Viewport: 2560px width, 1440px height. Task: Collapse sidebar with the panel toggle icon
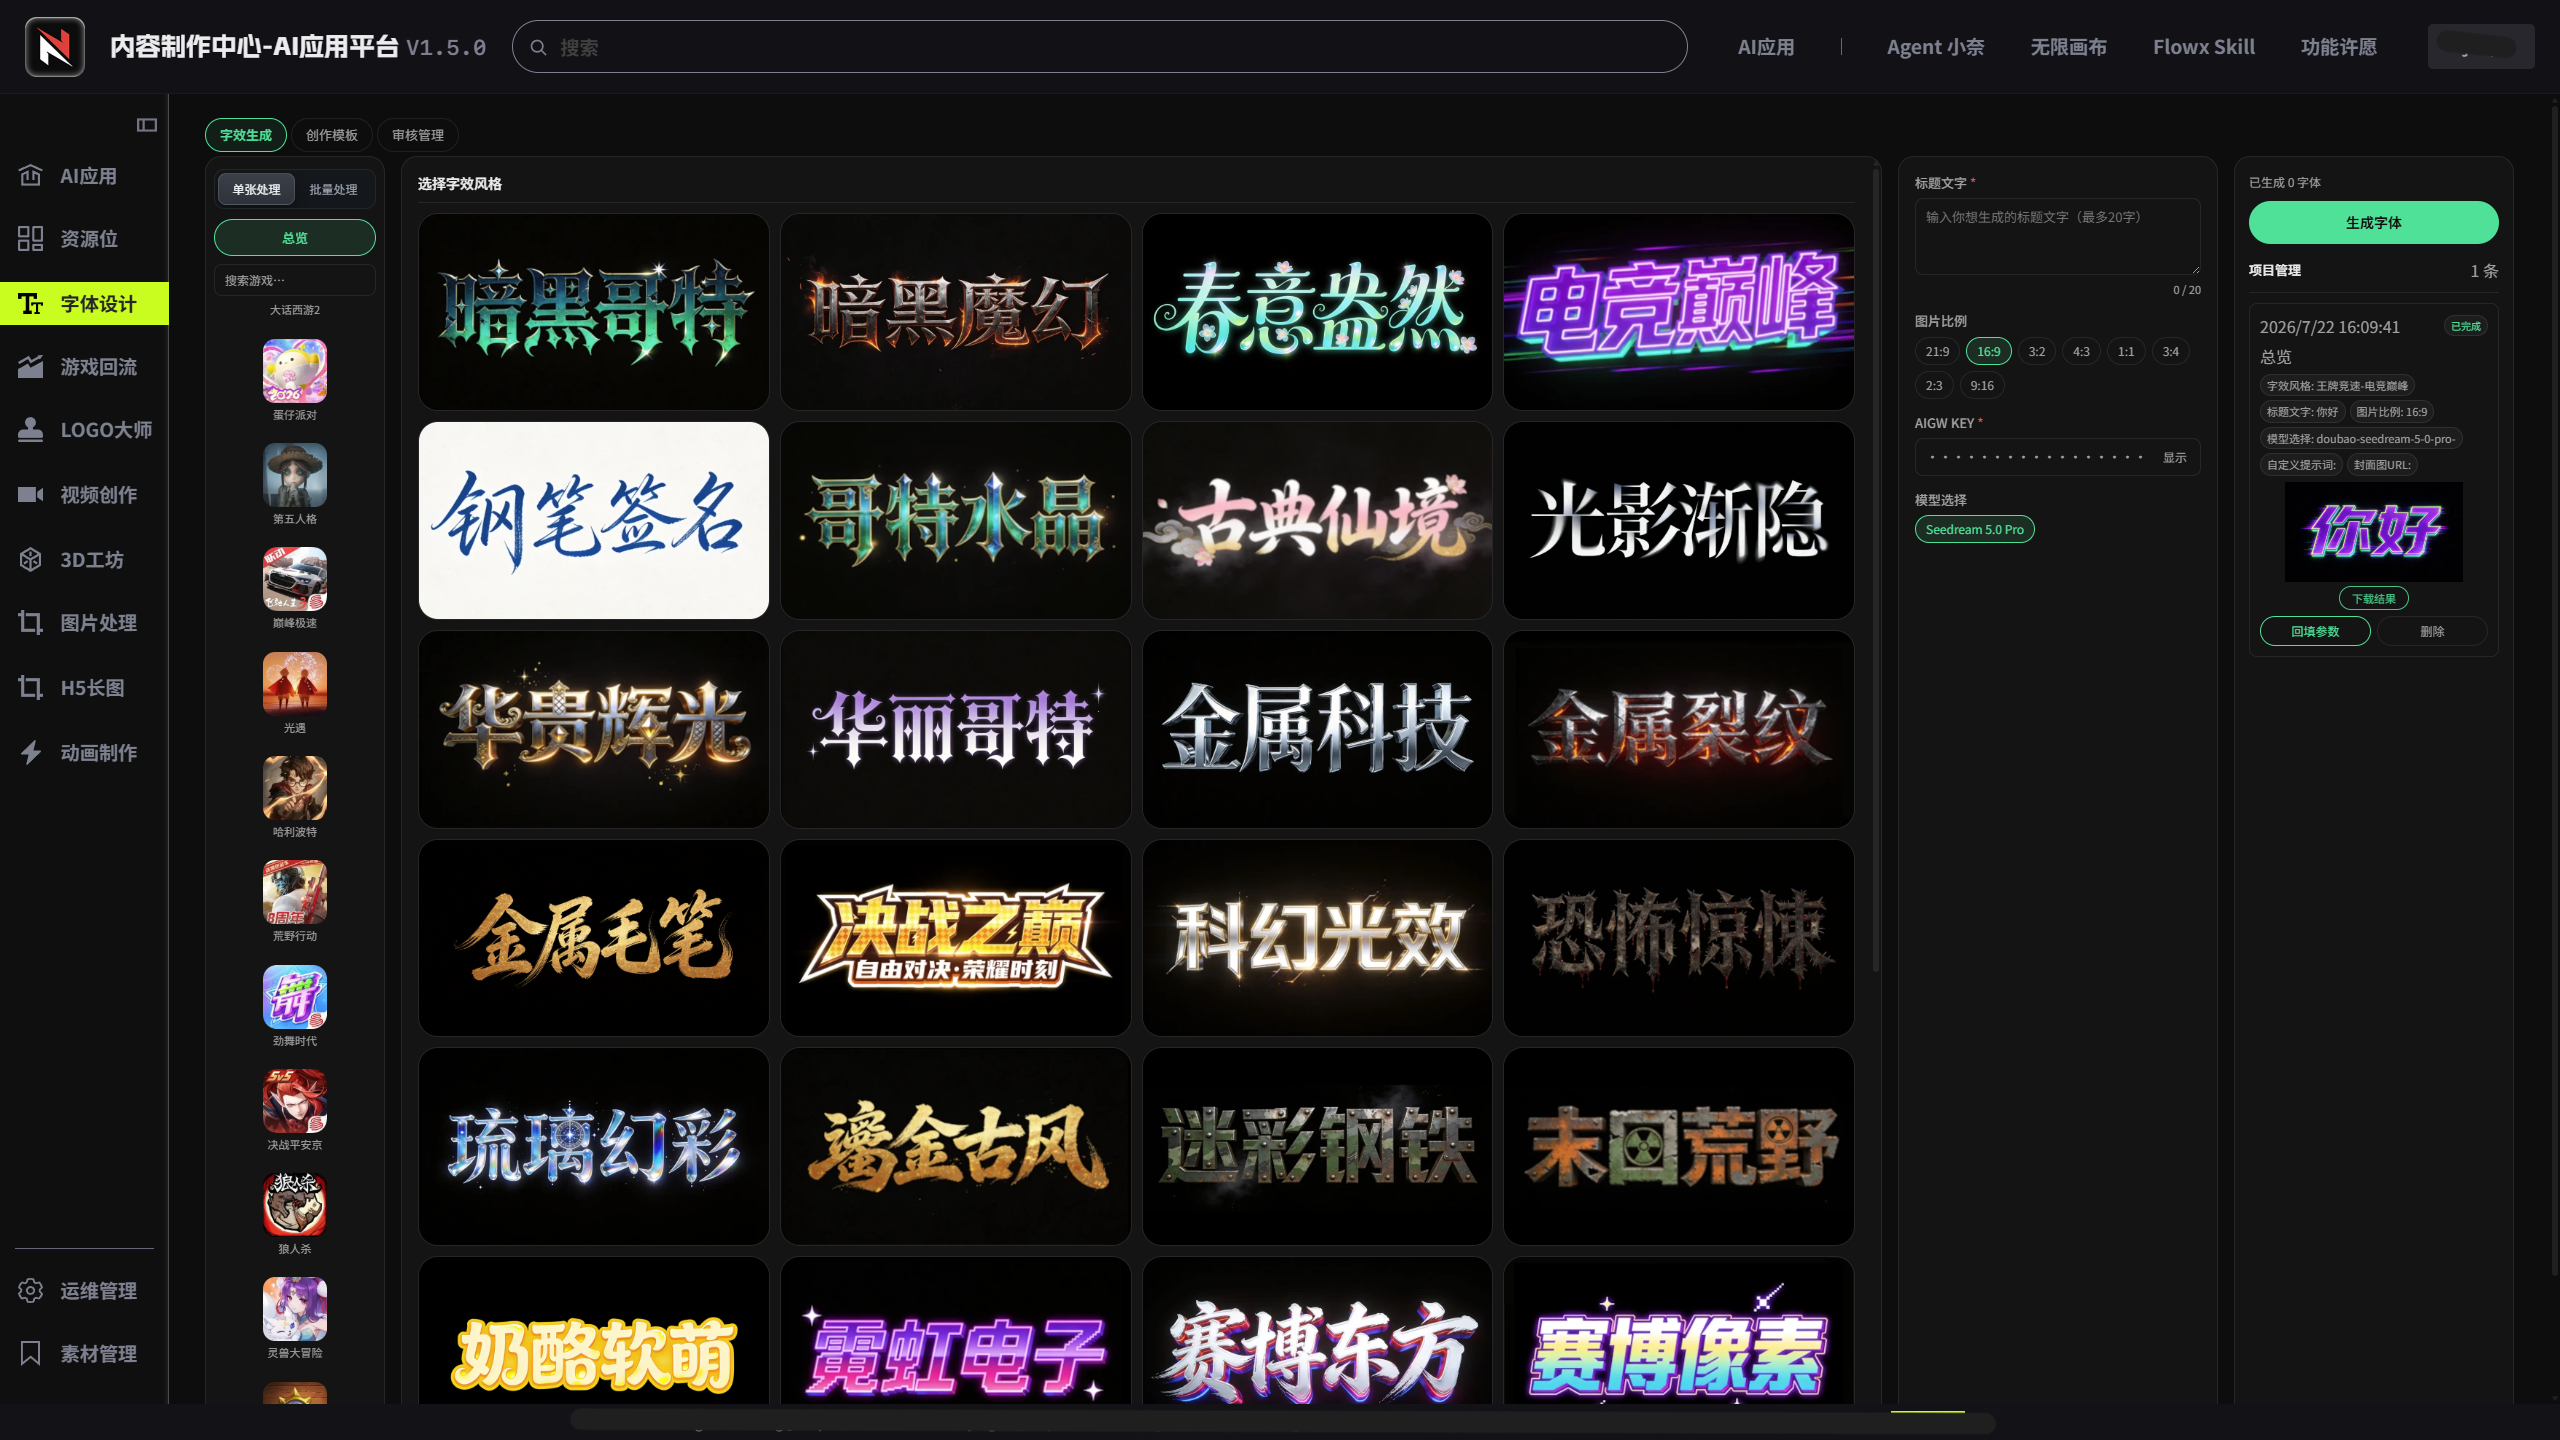click(147, 125)
